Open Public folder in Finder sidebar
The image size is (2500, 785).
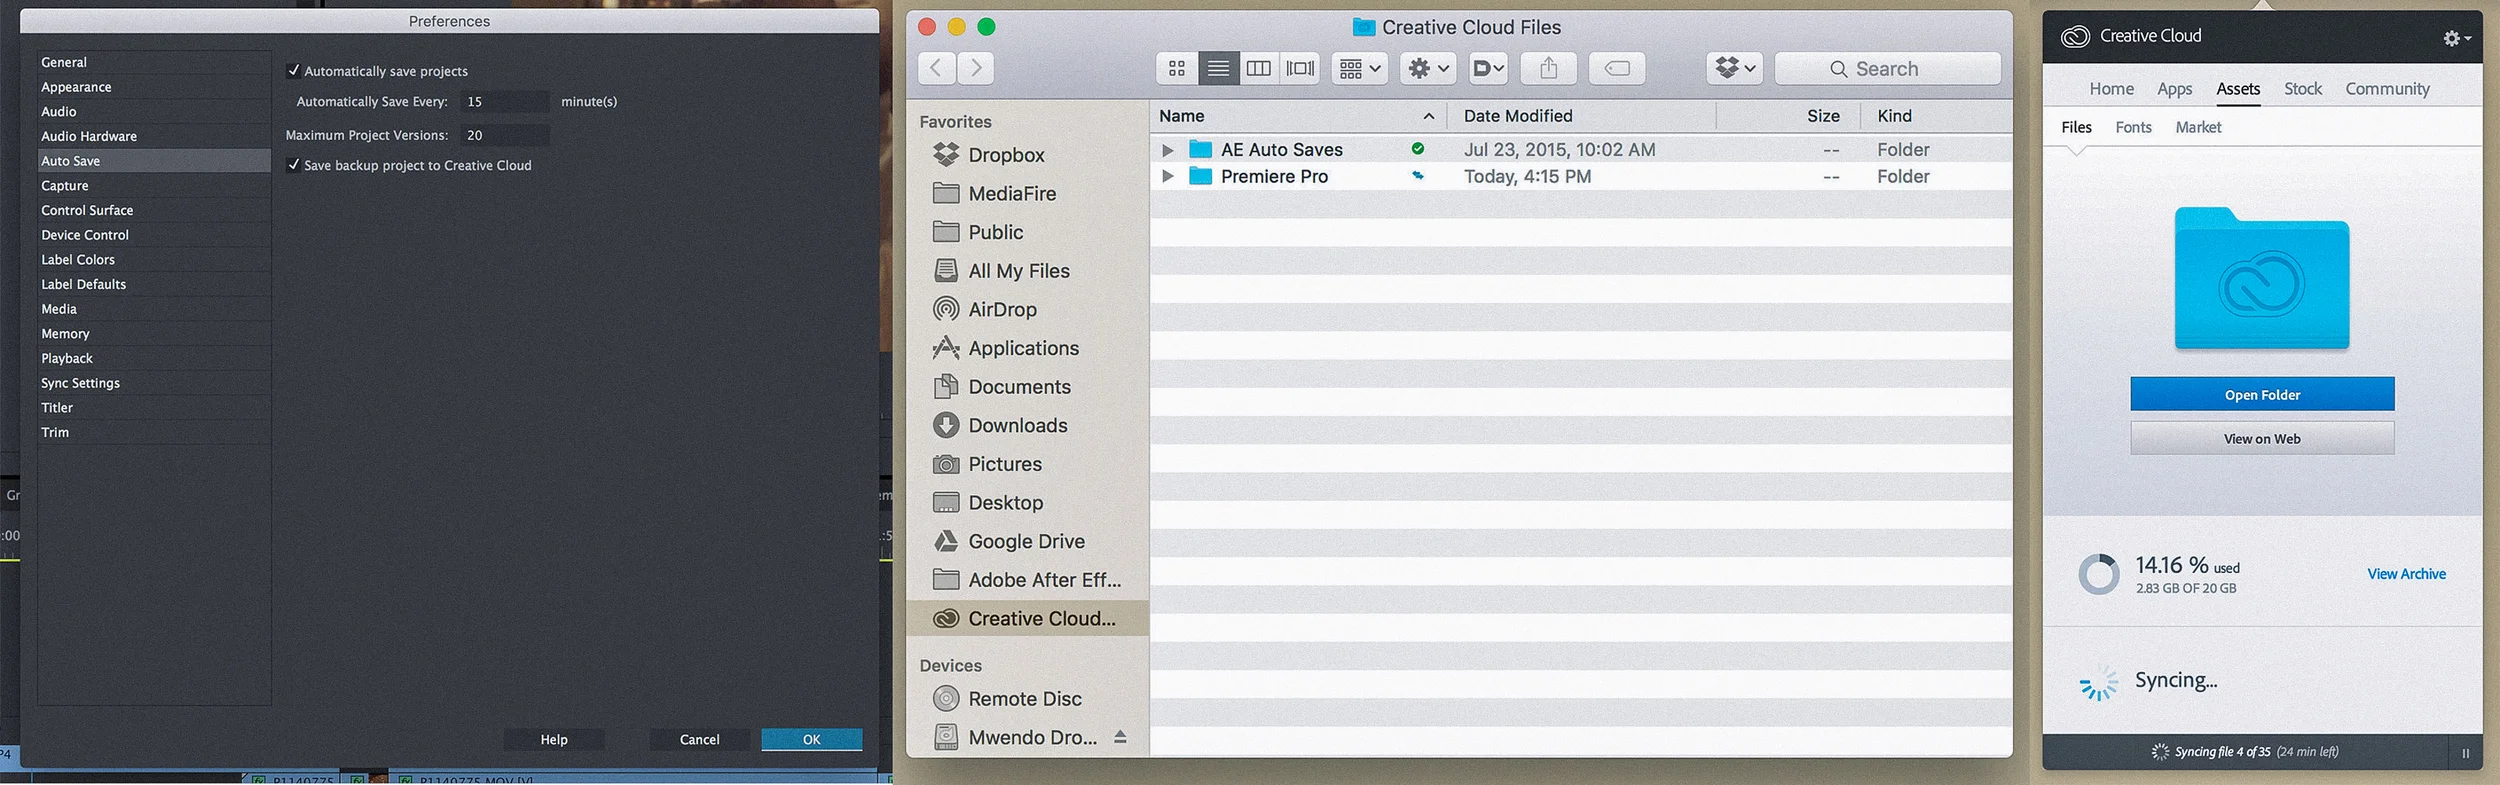[x=1027, y=232]
